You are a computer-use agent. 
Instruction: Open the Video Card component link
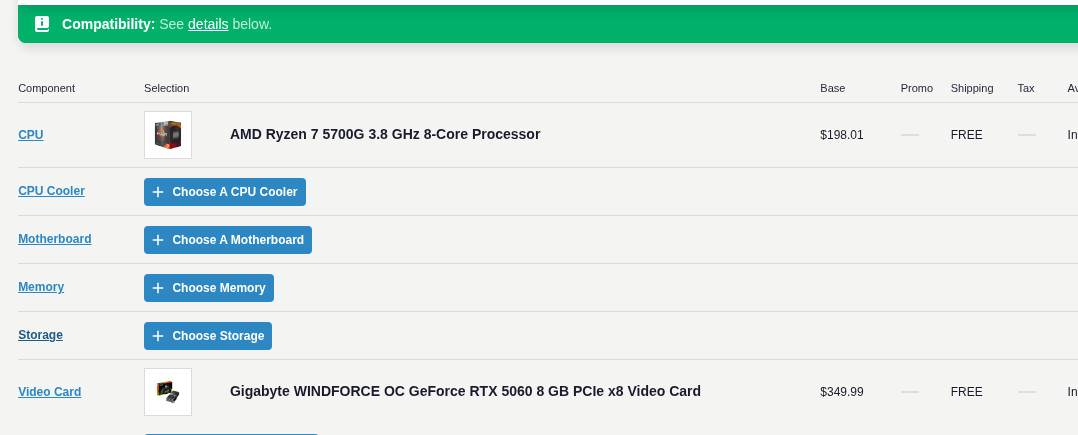coord(50,392)
